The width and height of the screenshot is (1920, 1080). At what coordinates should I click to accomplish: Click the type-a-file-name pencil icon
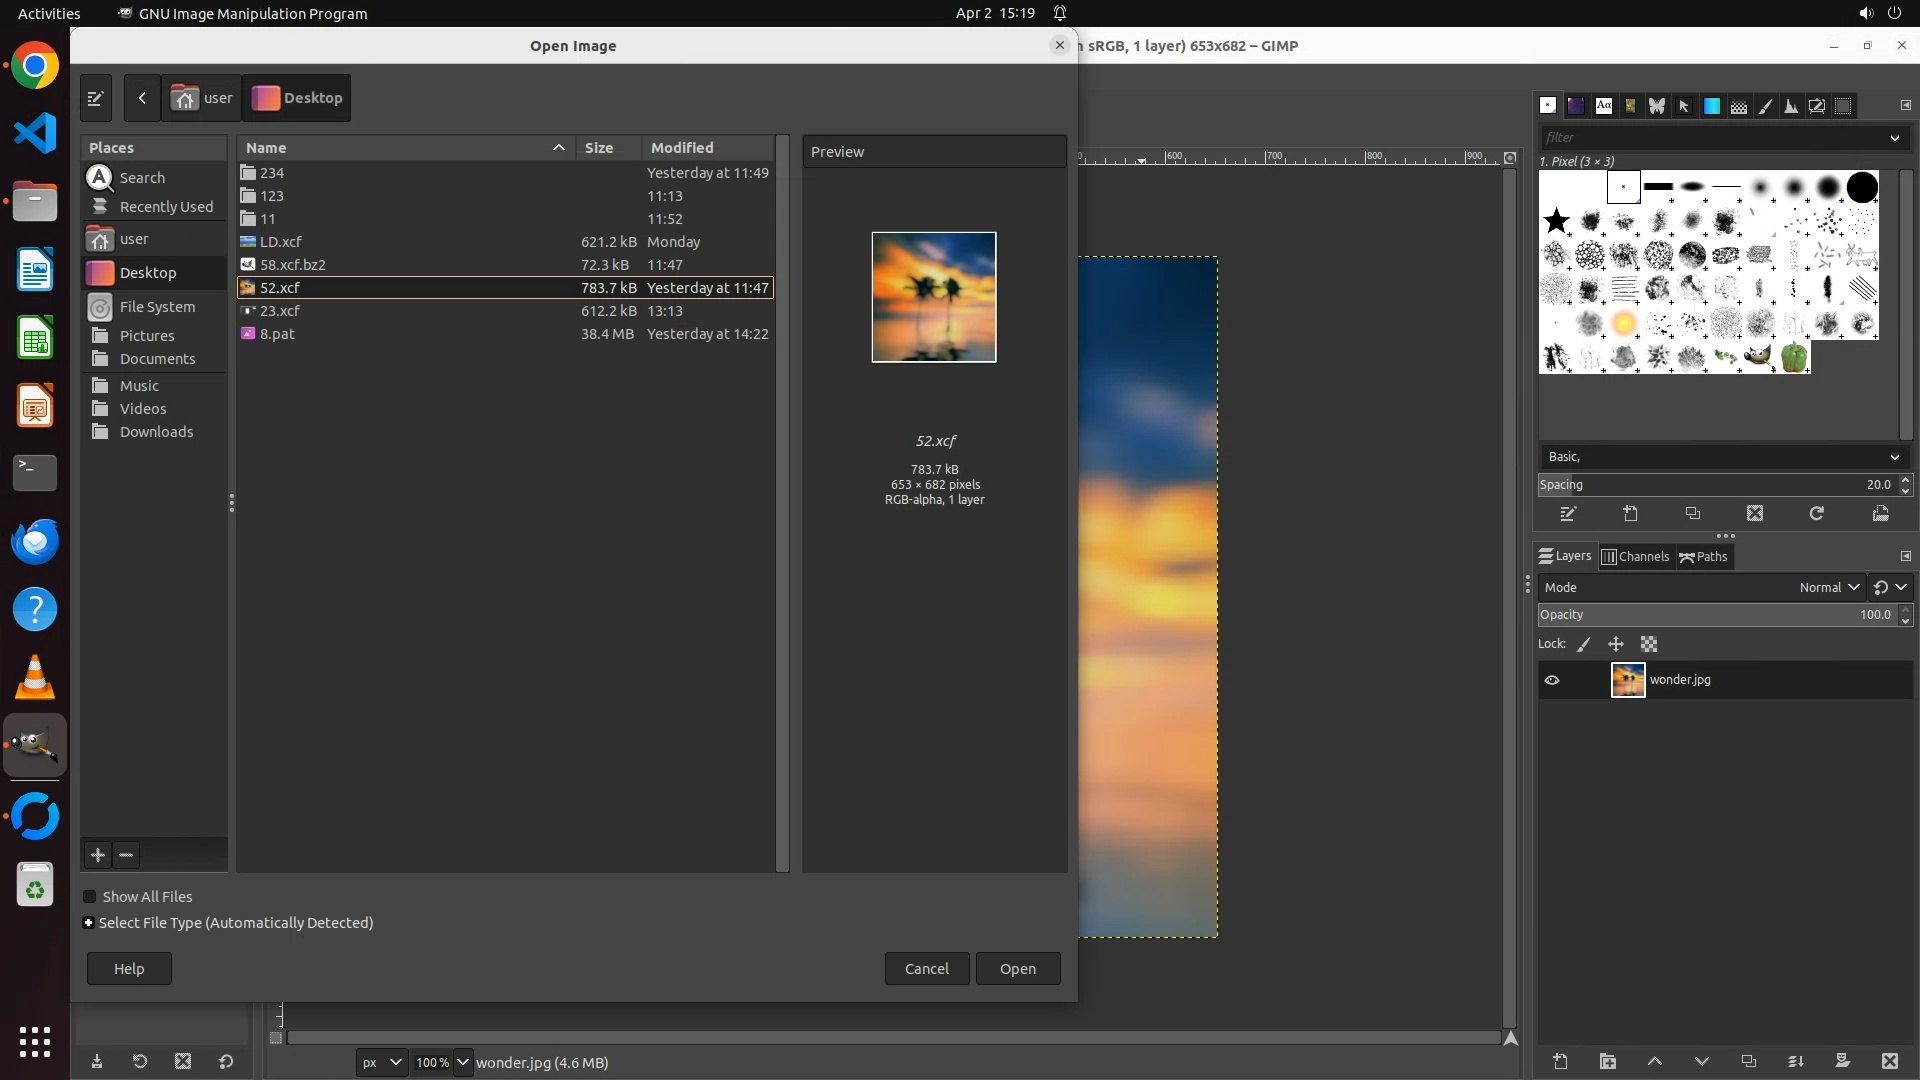coord(95,98)
